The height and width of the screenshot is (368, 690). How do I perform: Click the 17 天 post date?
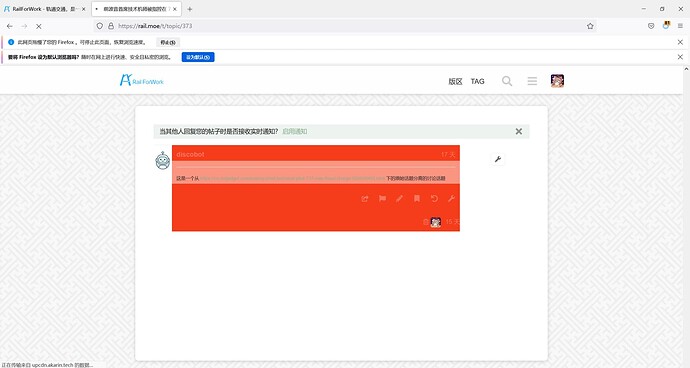click(448, 155)
